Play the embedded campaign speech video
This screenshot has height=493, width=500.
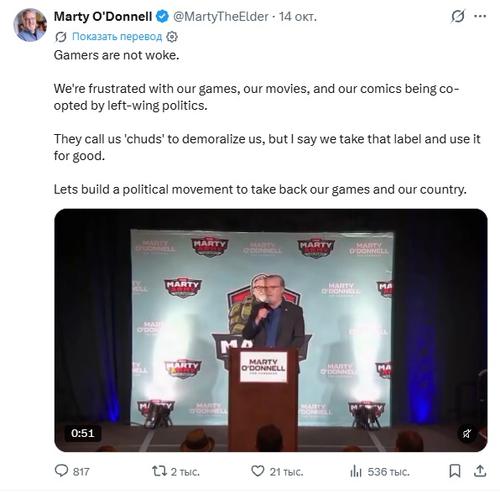pos(271,330)
